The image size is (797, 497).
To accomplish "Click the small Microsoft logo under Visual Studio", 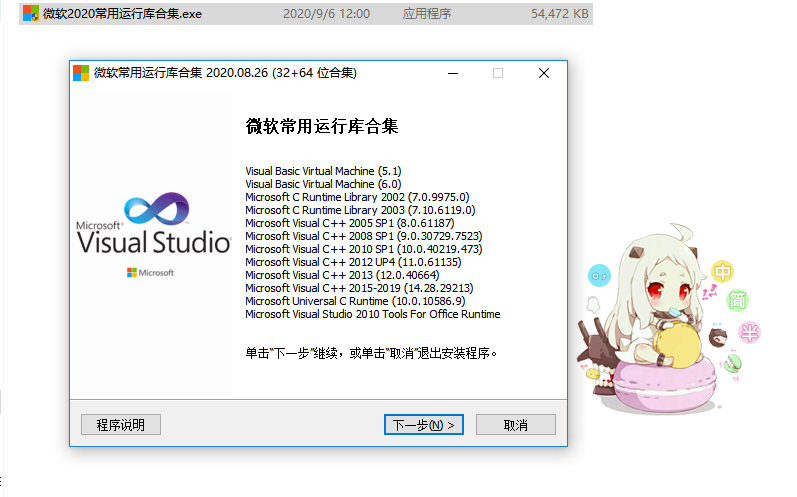I will point(151,272).
